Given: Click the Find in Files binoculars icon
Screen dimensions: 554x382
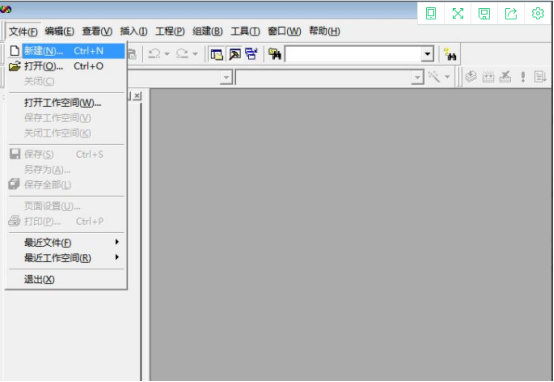Looking at the screenshot, I should click(x=275, y=54).
